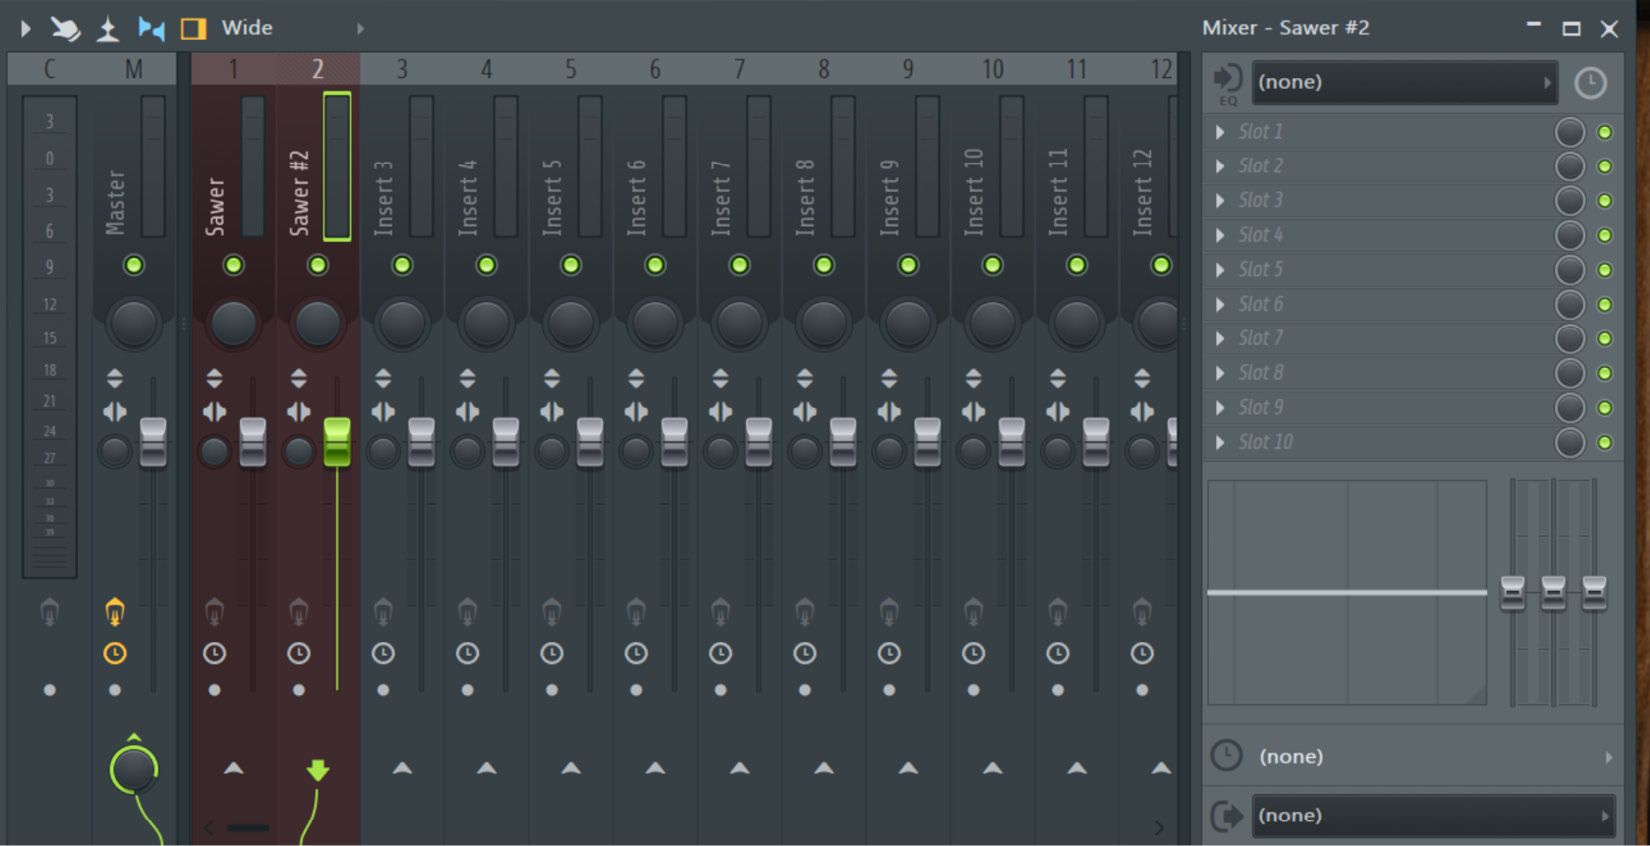
Task: Select mixer track 9 header
Action: pyautogui.click(x=907, y=69)
